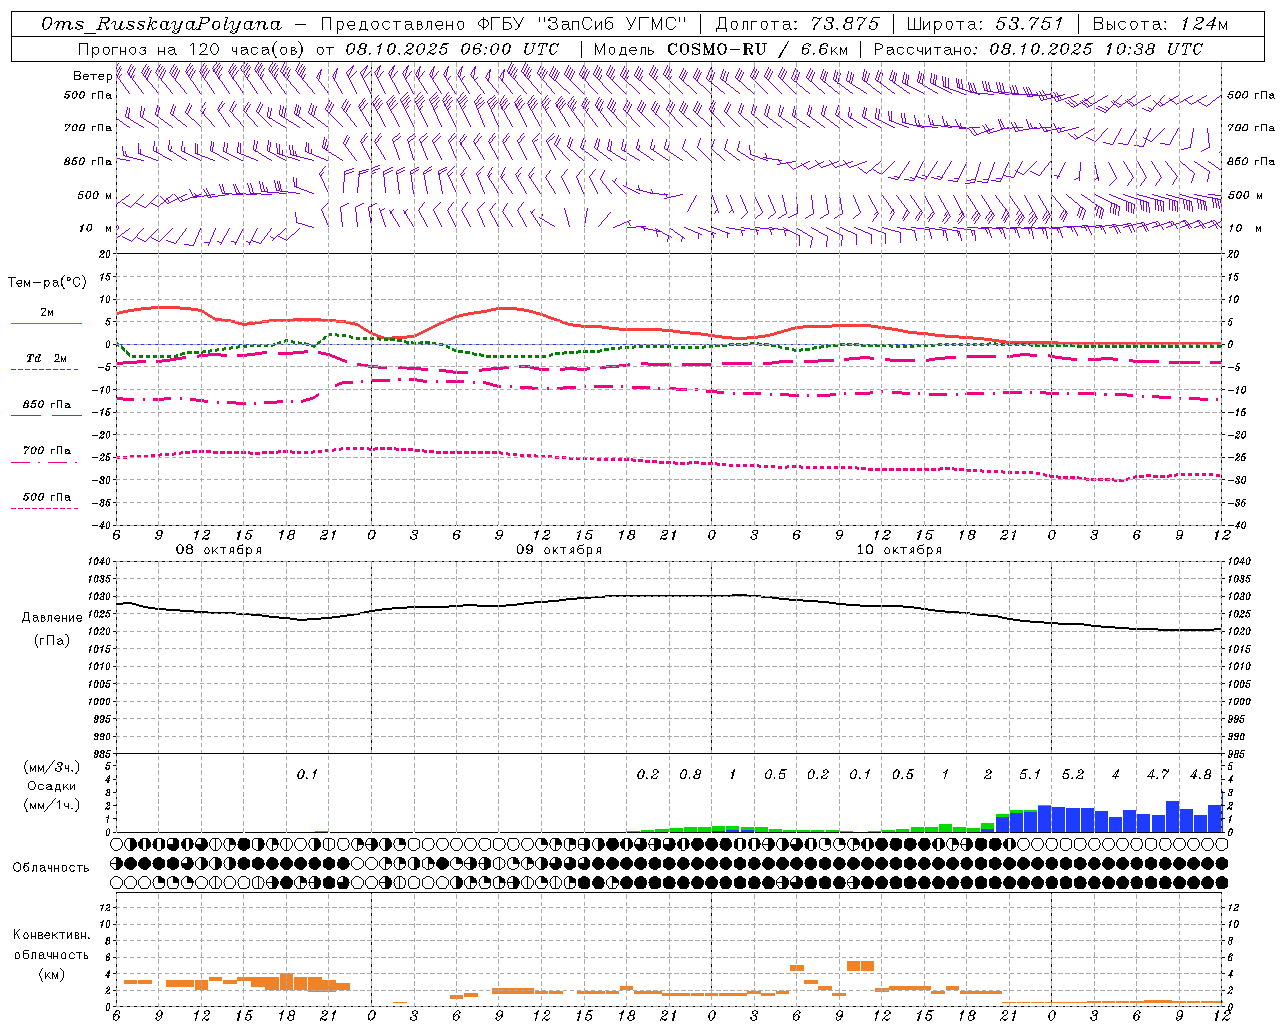Click the "Прогноз на 120 часа(ов)" text
Viewport: 1280px width, 1024px height.
[192, 49]
